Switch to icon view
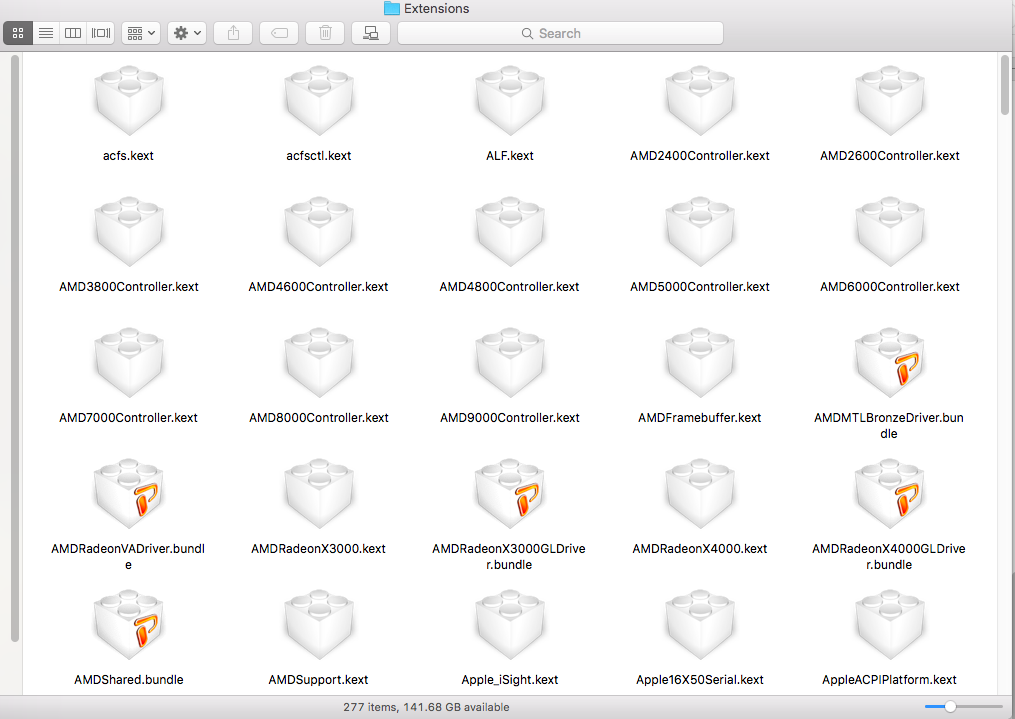 click(18, 33)
